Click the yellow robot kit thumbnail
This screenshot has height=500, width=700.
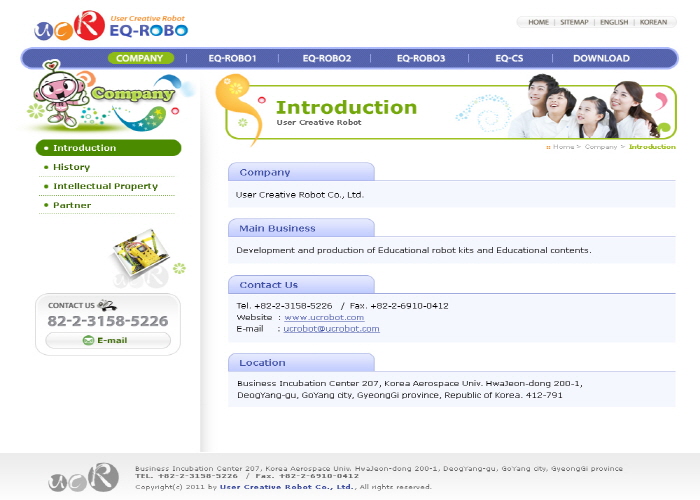pos(140,252)
